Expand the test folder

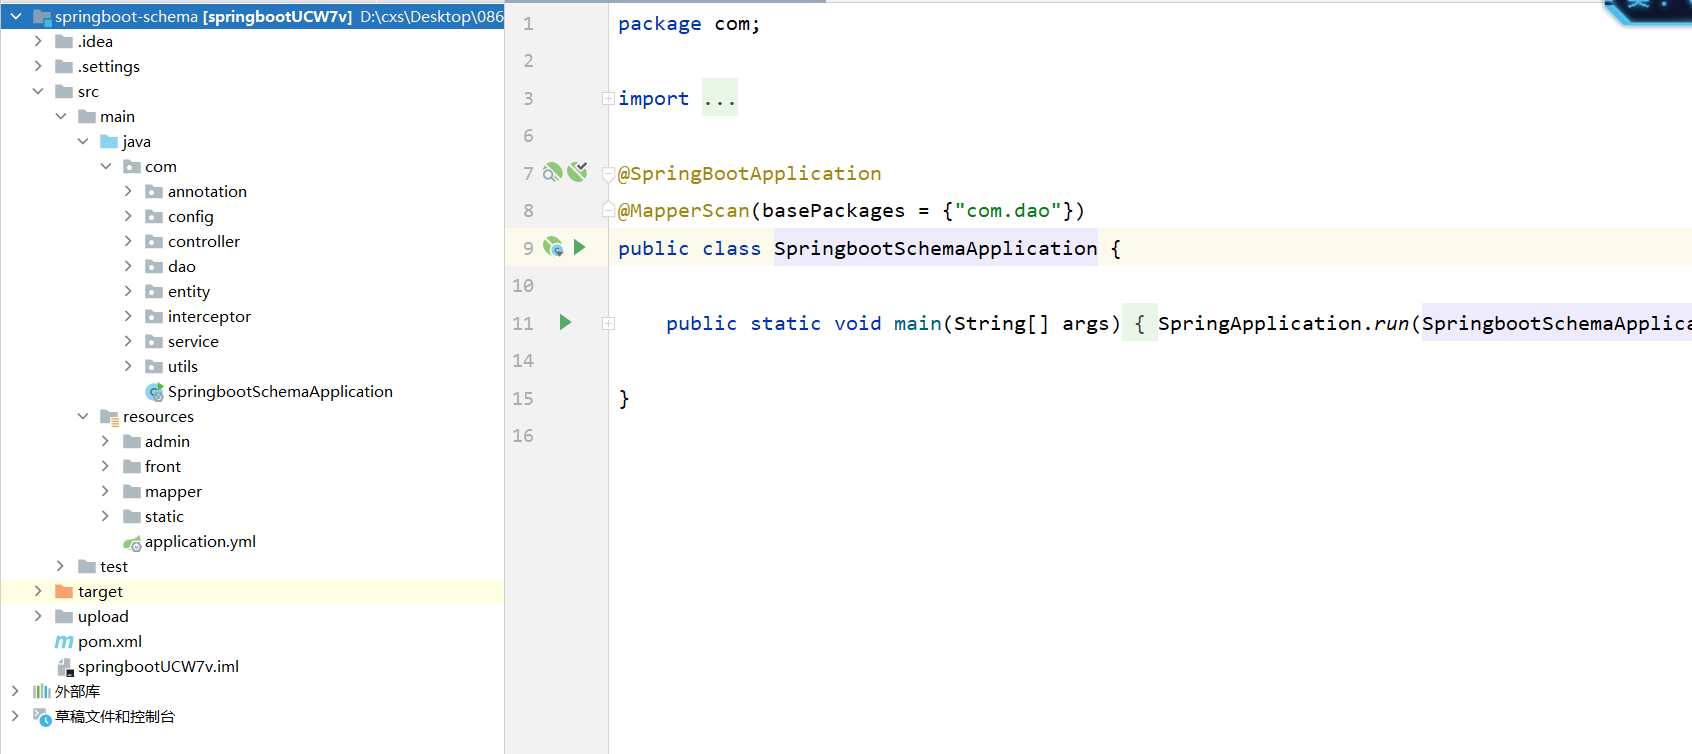[x=61, y=566]
